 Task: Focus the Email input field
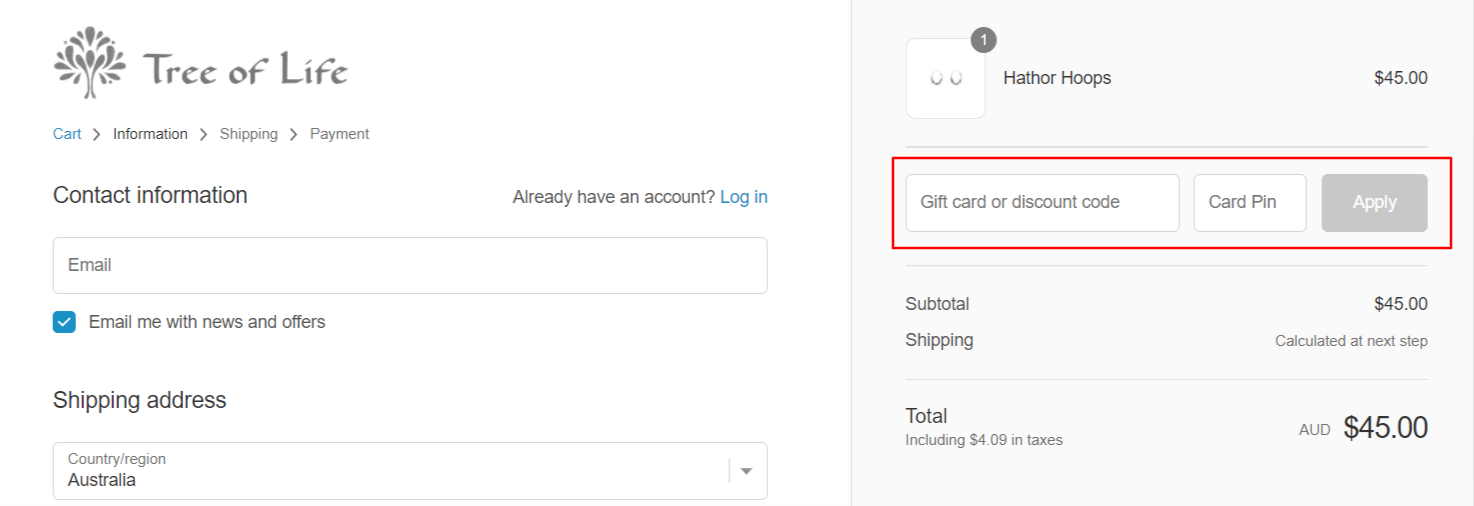click(x=410, y=265)
